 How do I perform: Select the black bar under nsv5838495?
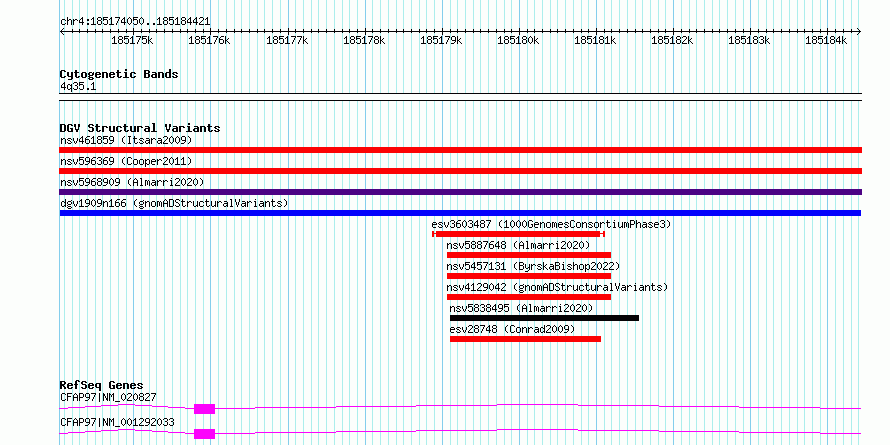click(544, 318)
